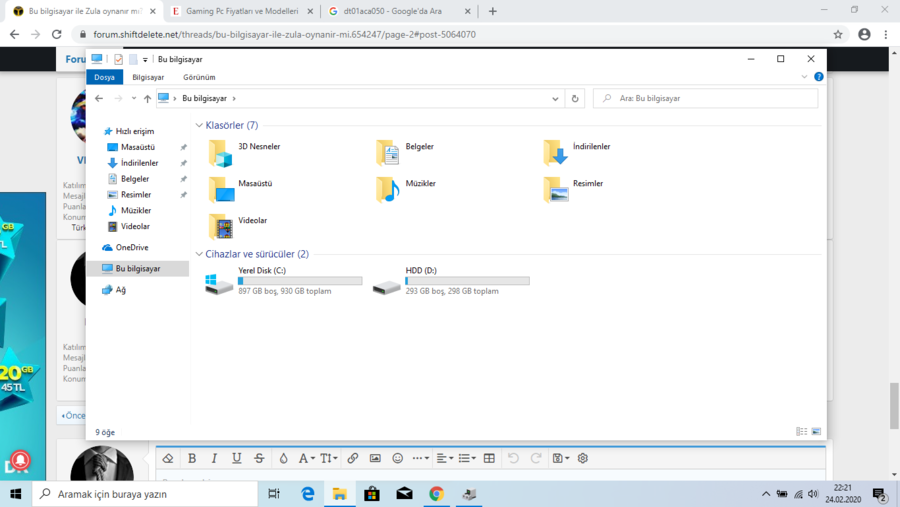Open address bar history dropdown
Screen dimensions: 900x507
click(555, 99)
